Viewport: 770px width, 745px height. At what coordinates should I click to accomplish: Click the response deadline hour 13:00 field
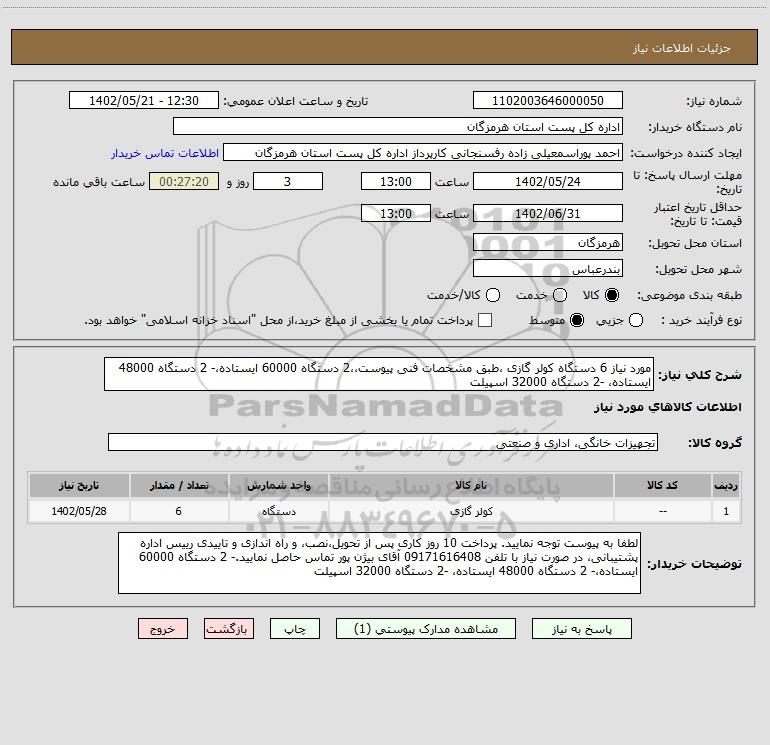coord(396,181)
